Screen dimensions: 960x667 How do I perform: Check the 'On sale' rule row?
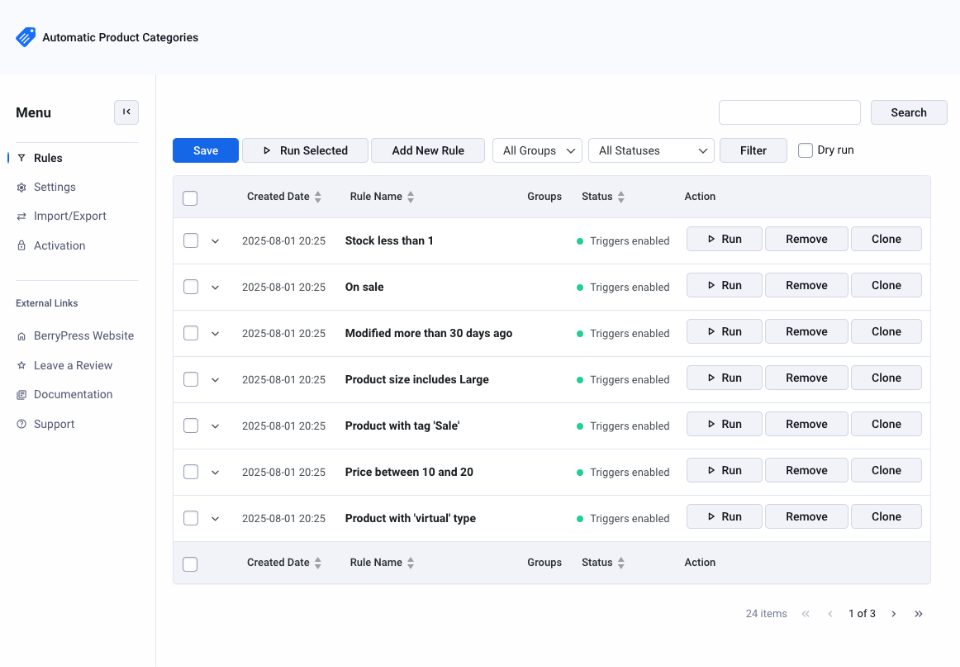pyautogui.click(x=190, y=287)
